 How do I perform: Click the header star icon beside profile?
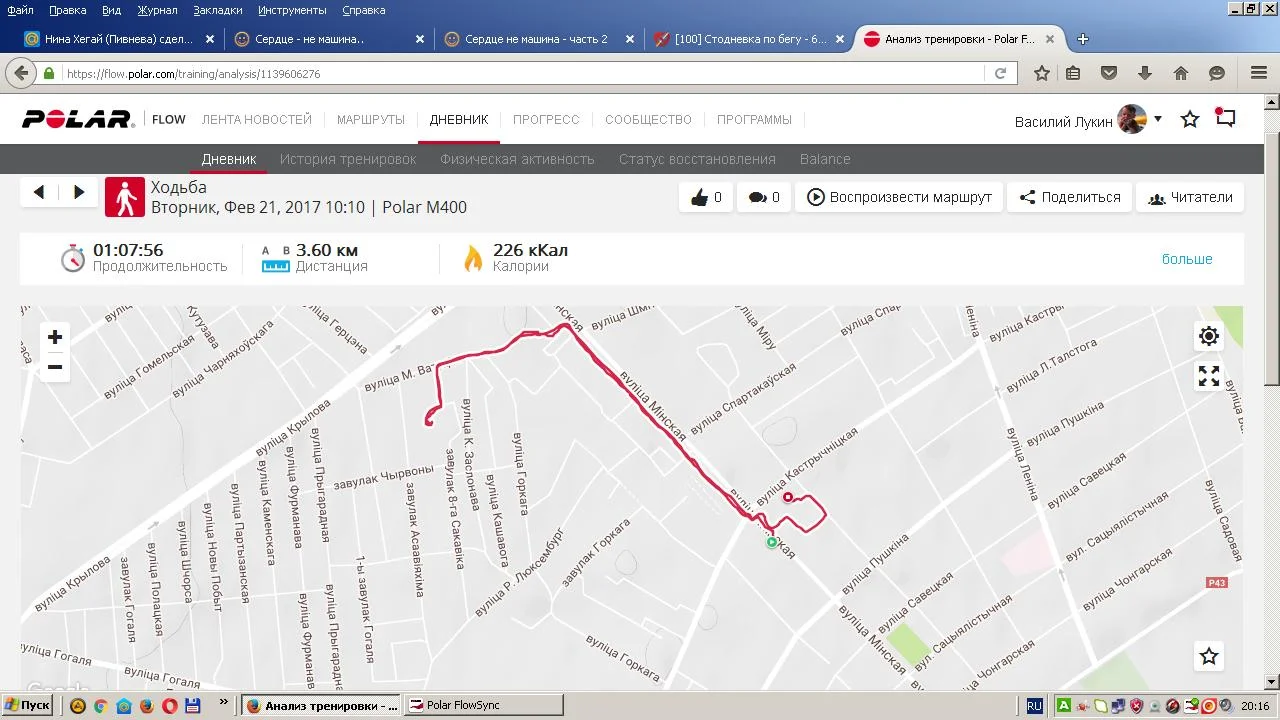(x=1190, y=120)
